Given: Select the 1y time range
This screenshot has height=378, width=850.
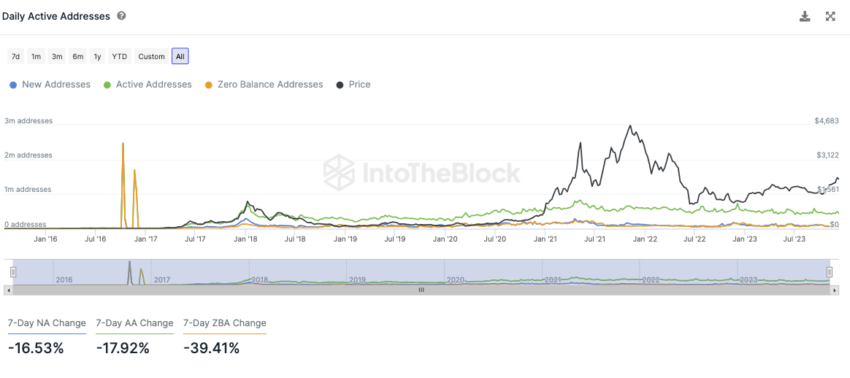Looking at the screenshot, I should 97,56.
